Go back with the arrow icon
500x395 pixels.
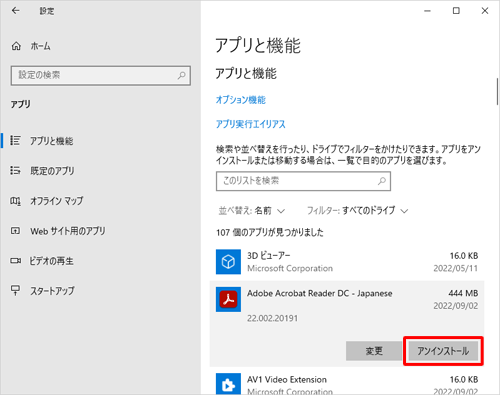point(15,11)
